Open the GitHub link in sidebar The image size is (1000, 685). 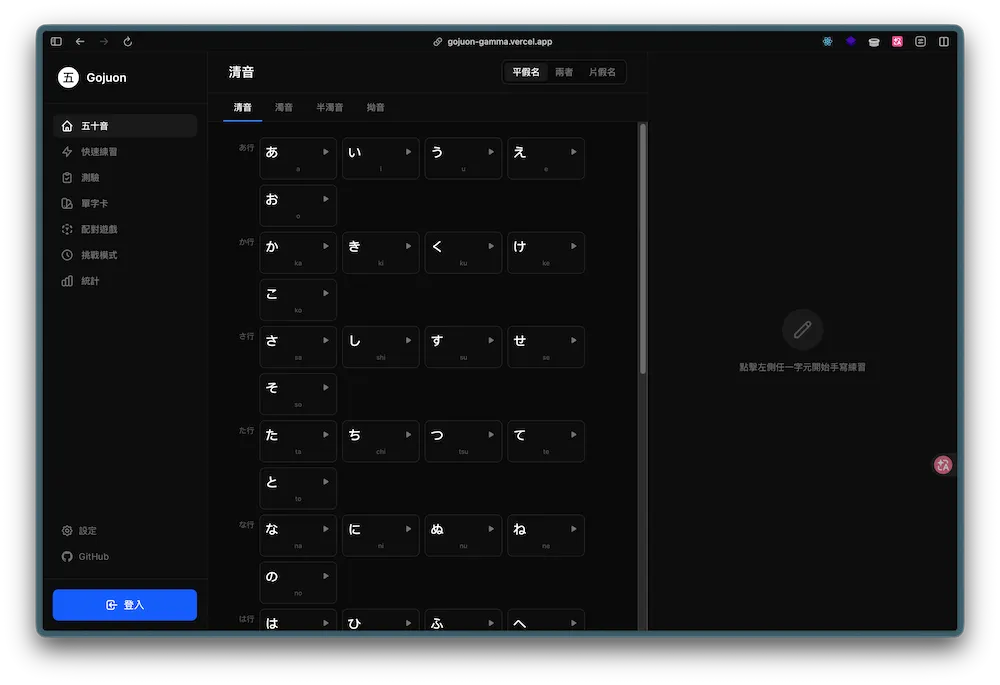(93, 557)
